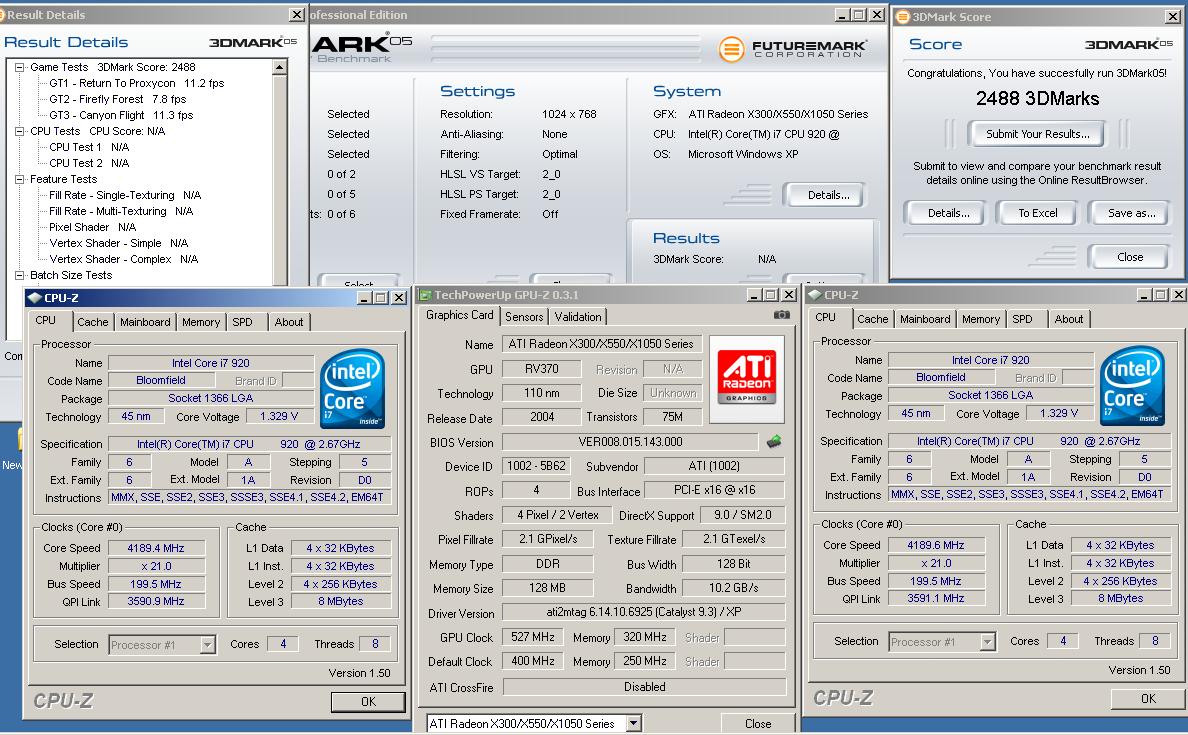The height and width of the screenshot is (735, 1188).
Task: Collapse the Feature Tests tree node
Action: [20, 180]
